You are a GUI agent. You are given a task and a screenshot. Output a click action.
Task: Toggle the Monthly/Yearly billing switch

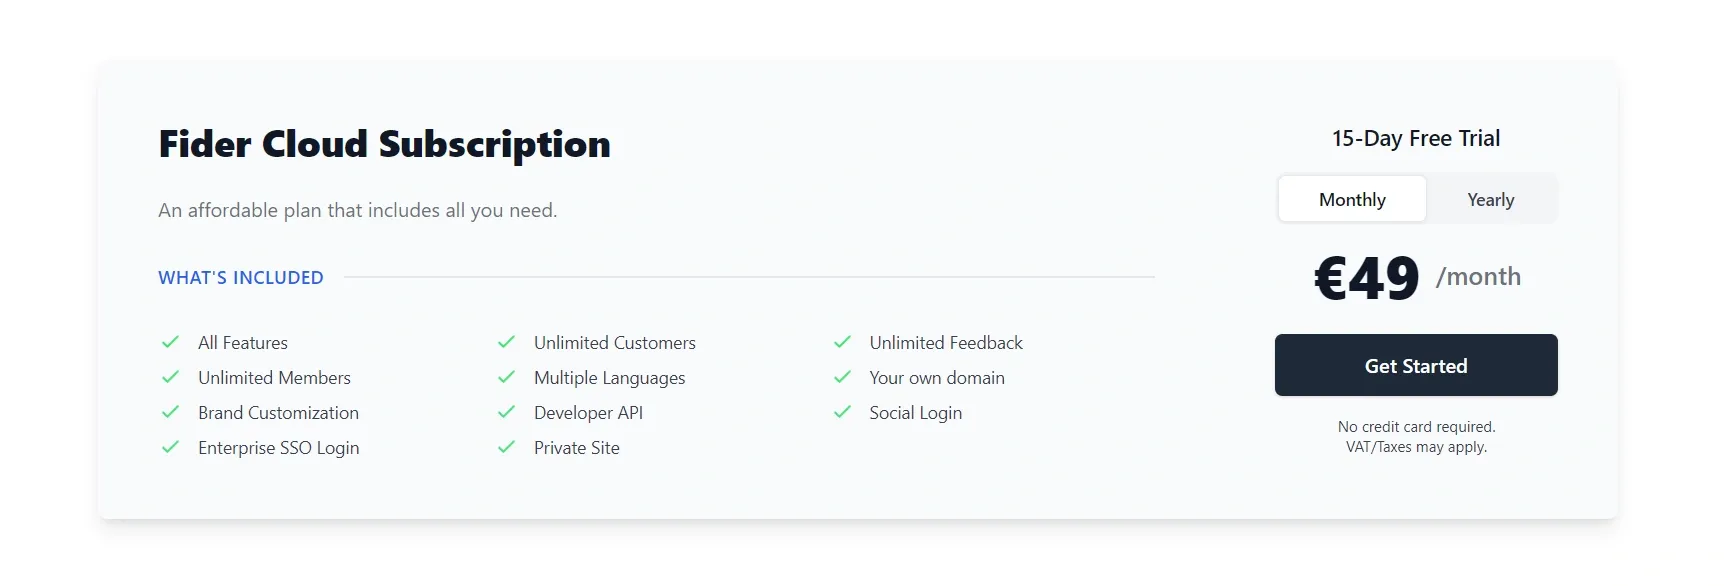tap(1417, 199)
